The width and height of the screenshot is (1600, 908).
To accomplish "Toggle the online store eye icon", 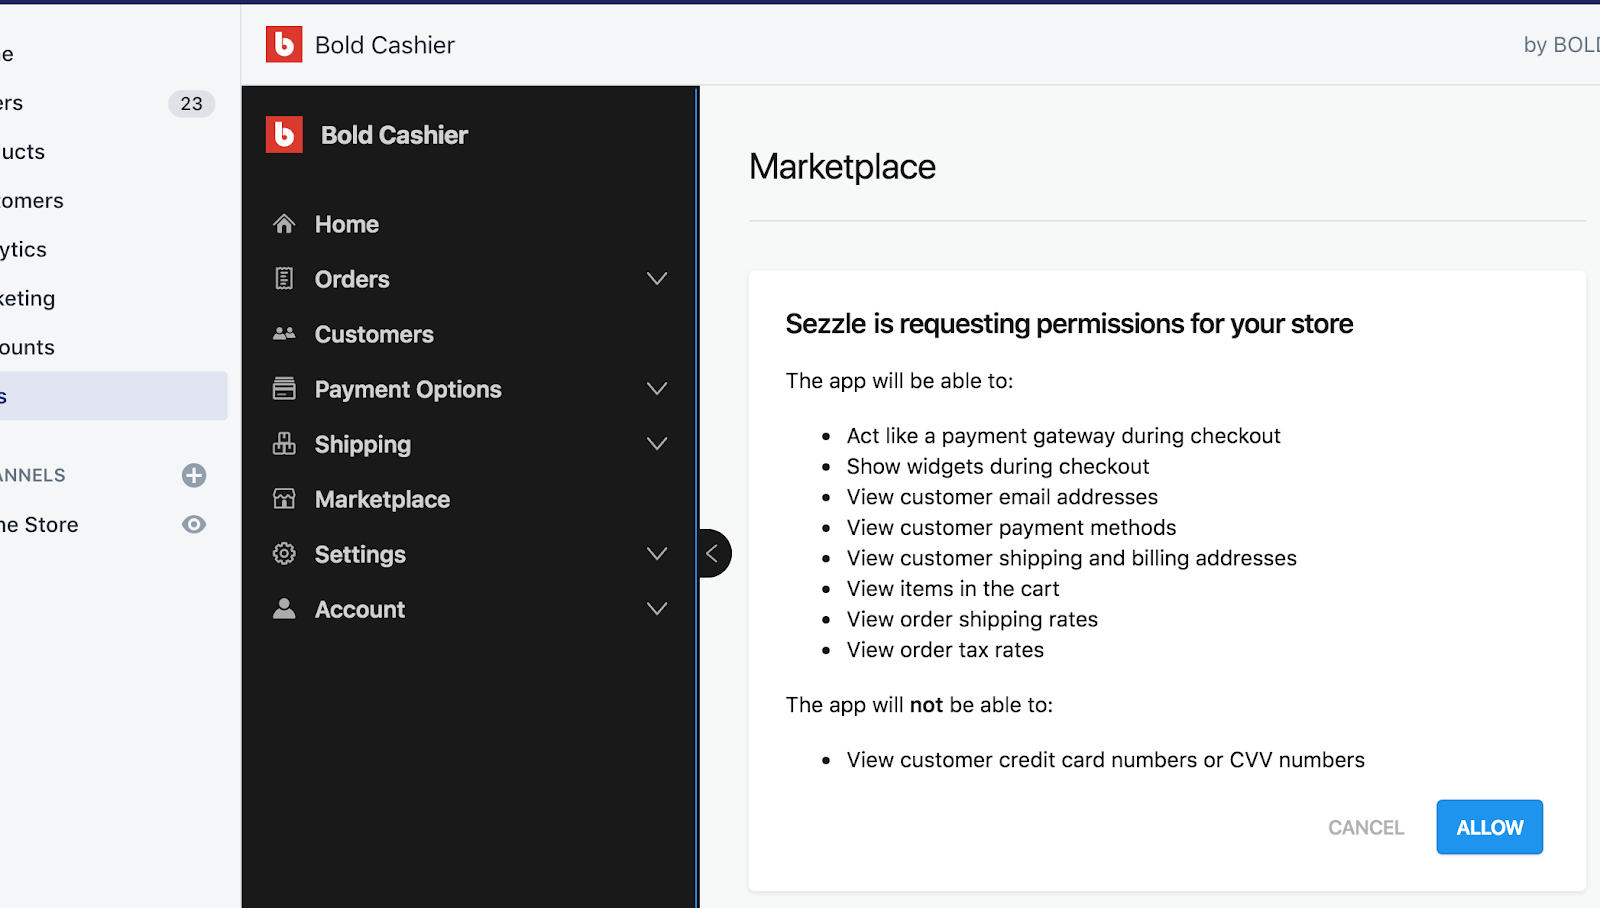I will (x=194, y=525).
